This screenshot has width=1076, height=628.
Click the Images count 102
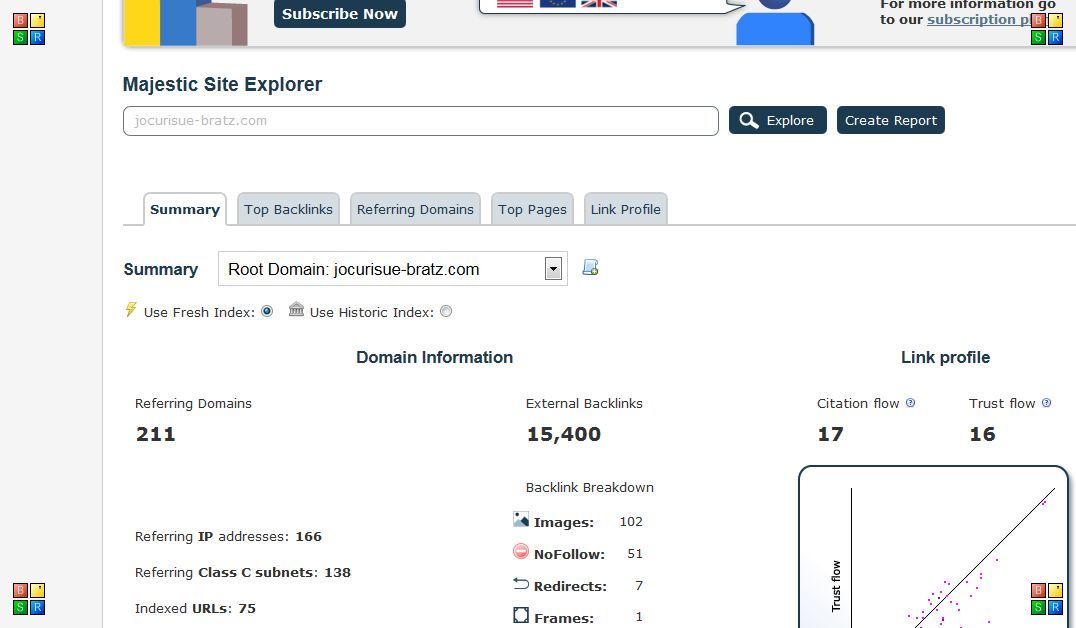point(631,522)
